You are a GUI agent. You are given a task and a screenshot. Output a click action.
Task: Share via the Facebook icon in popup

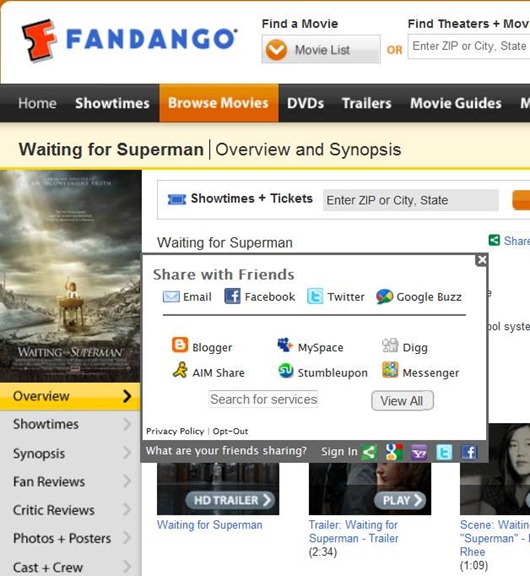coord(232,296)
